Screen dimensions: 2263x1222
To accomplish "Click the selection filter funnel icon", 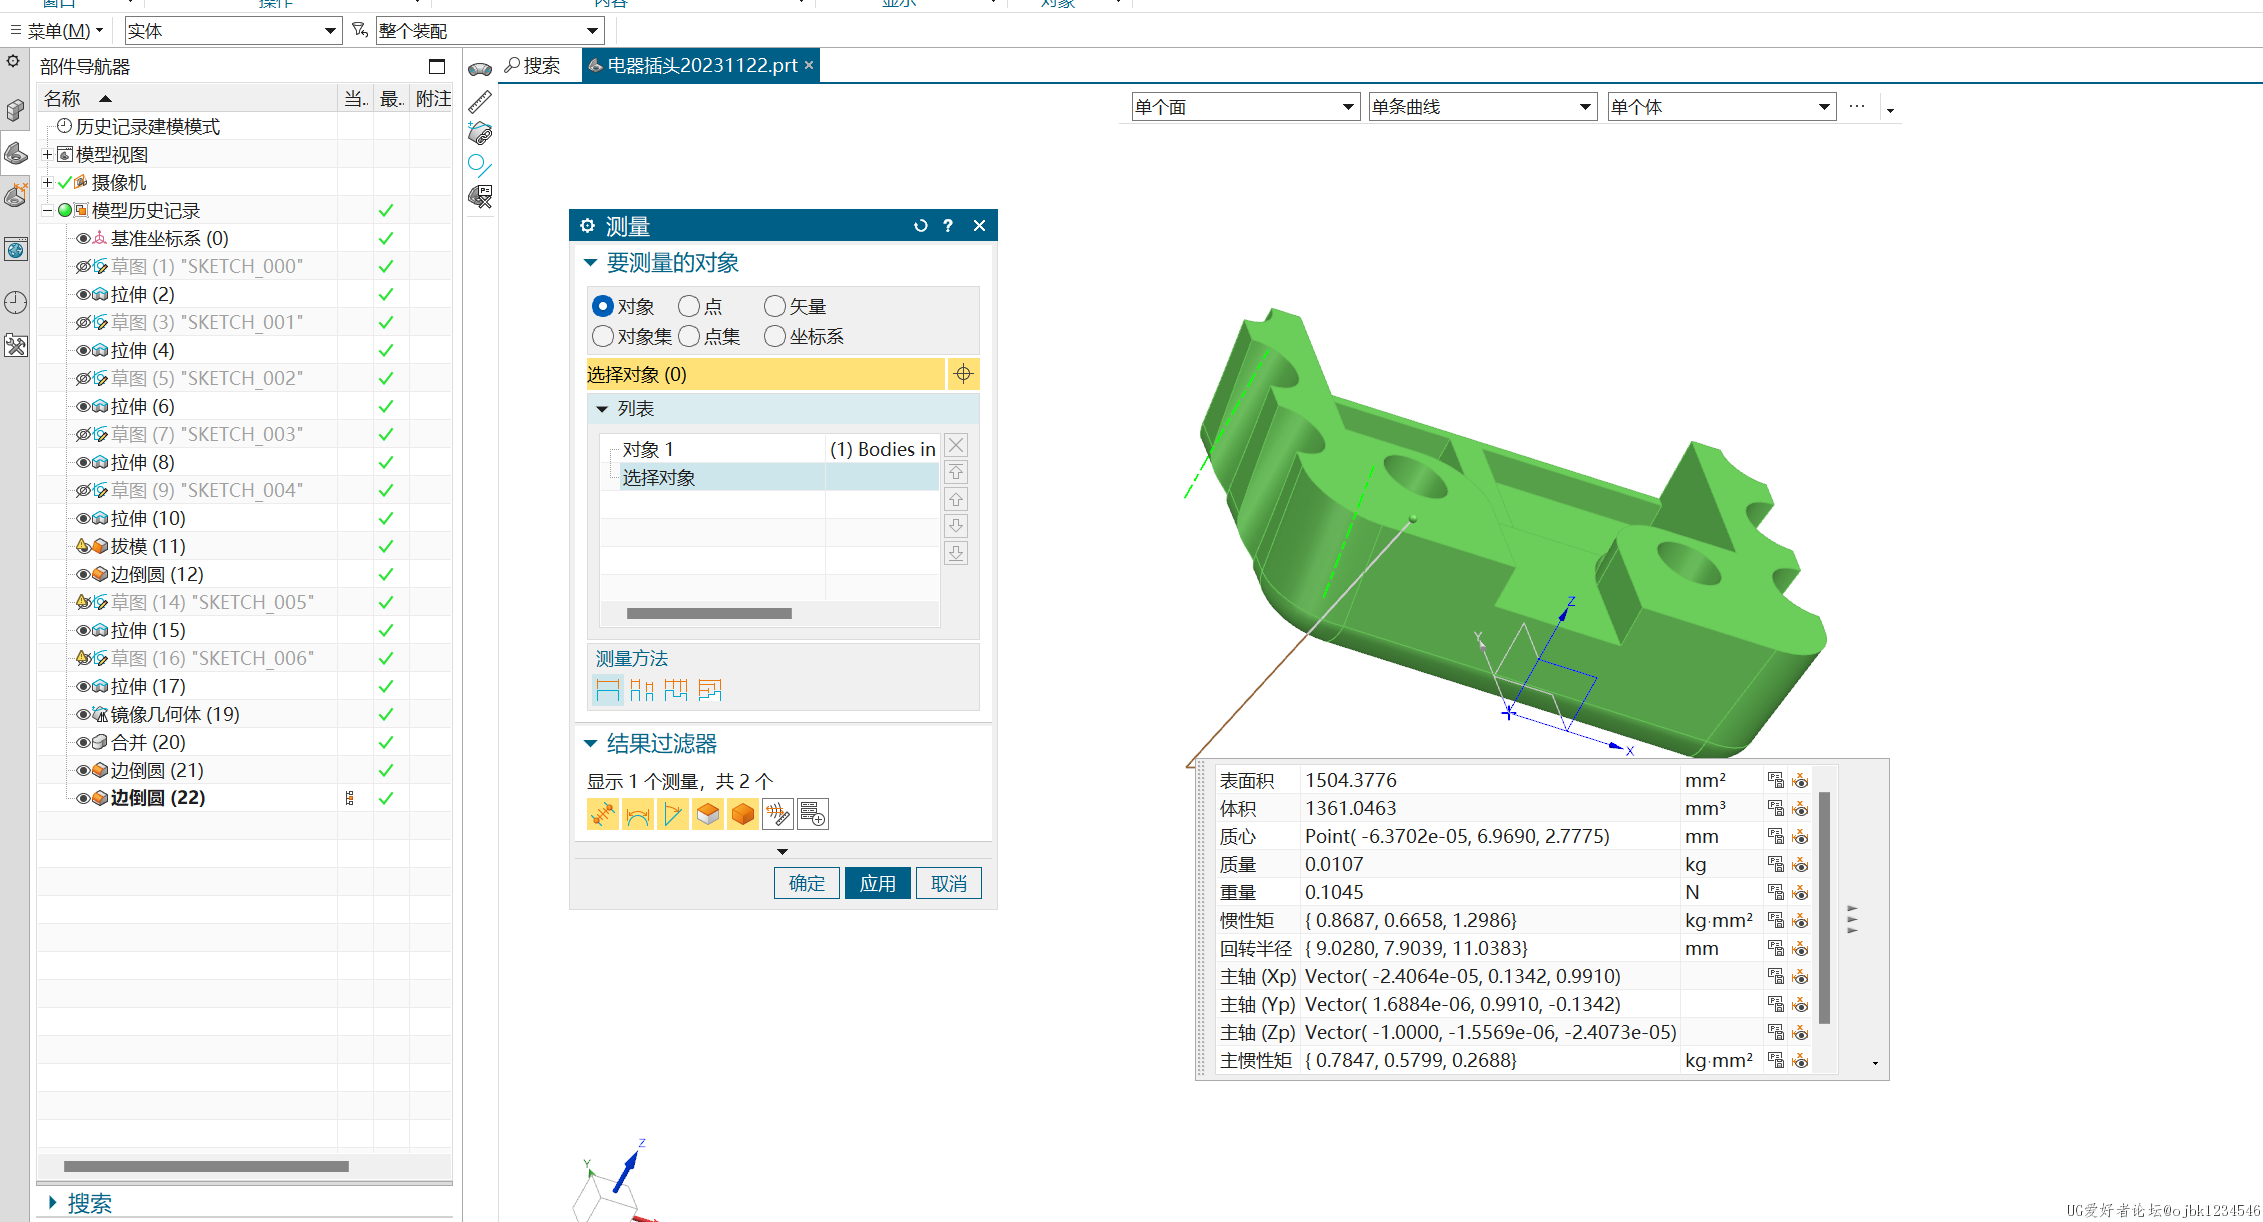I will pyautogui.click(x=360, y=31).
